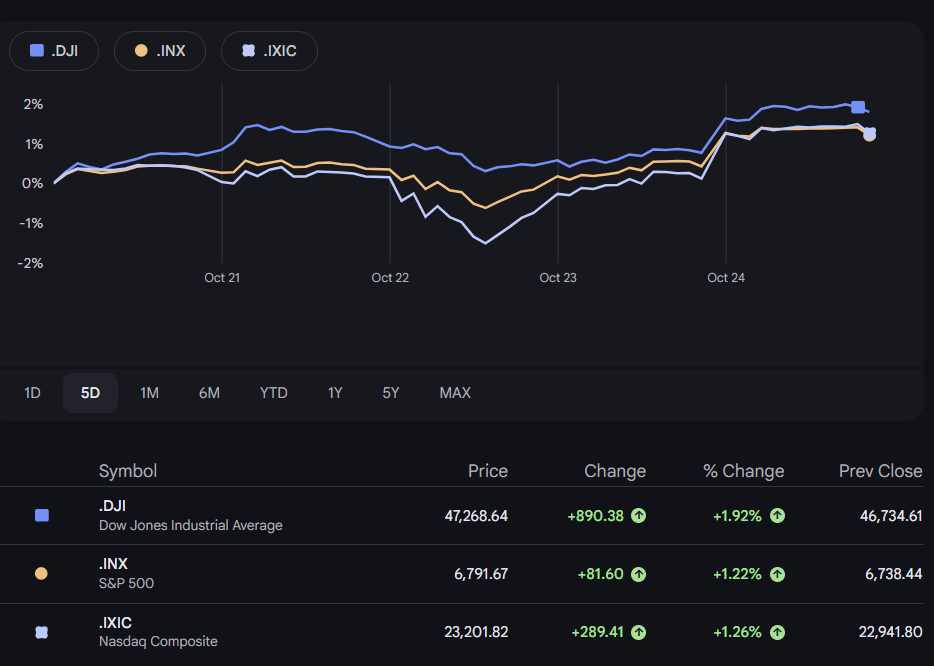The height and width of the screenshot is (666, 934).
Task: Click previous close value 22,941.80
Action: (891, 632)
